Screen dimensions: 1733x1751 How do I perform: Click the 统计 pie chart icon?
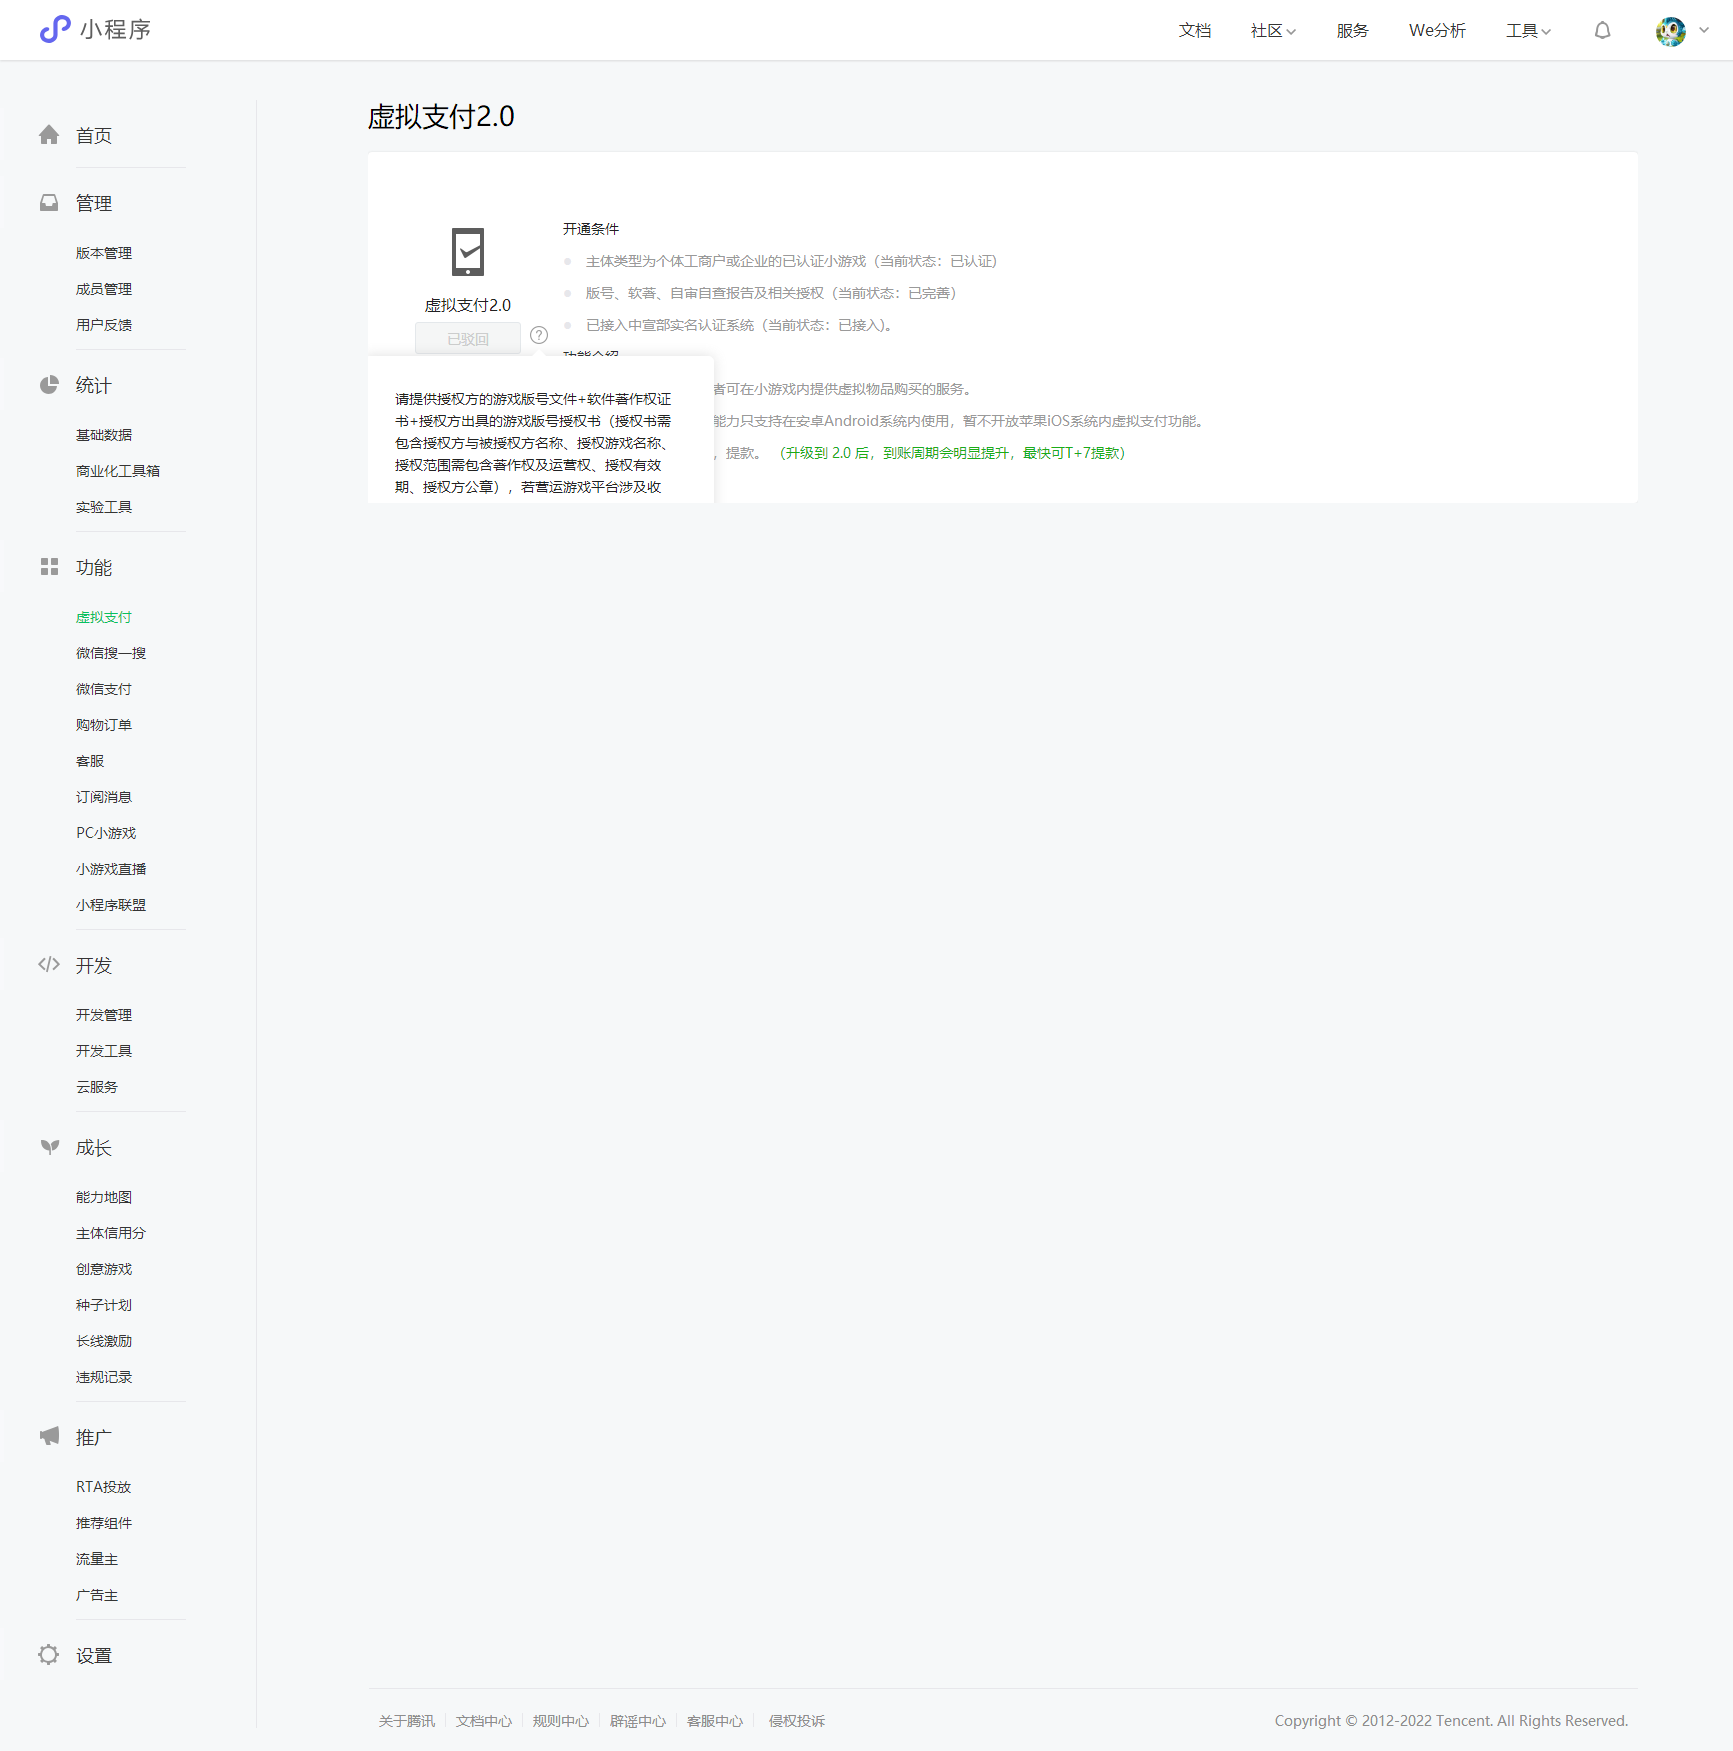49,385
